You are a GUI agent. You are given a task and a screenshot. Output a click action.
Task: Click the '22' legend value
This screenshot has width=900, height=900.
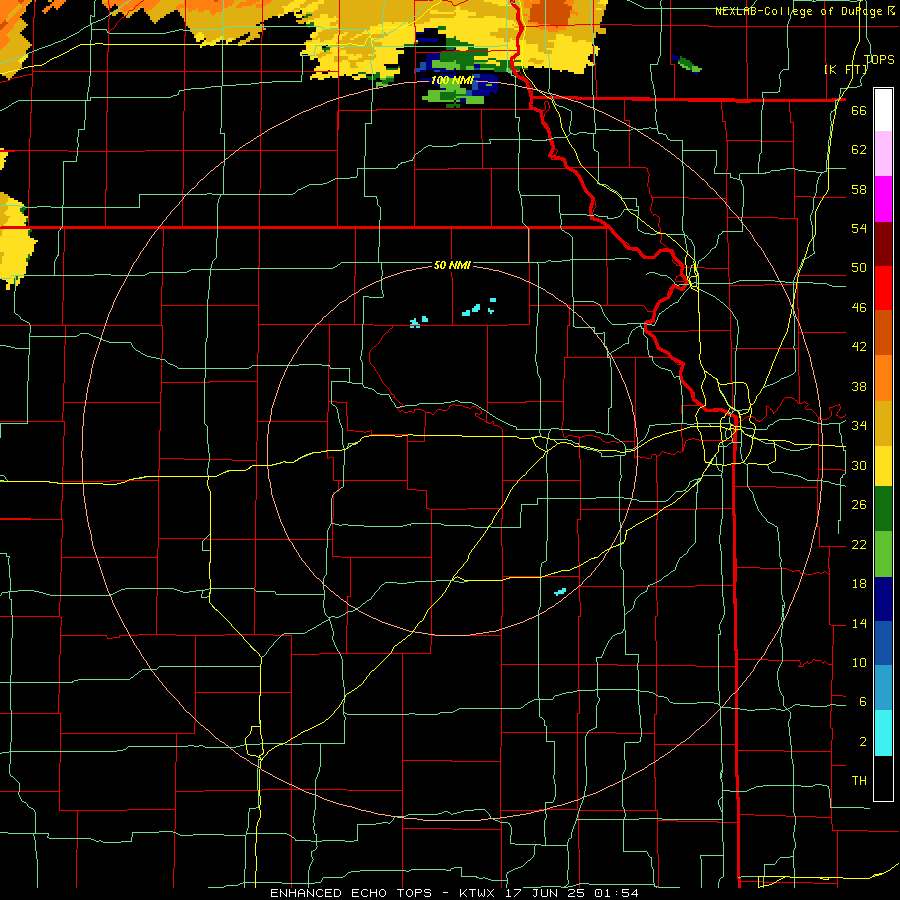tap(859, 544)
